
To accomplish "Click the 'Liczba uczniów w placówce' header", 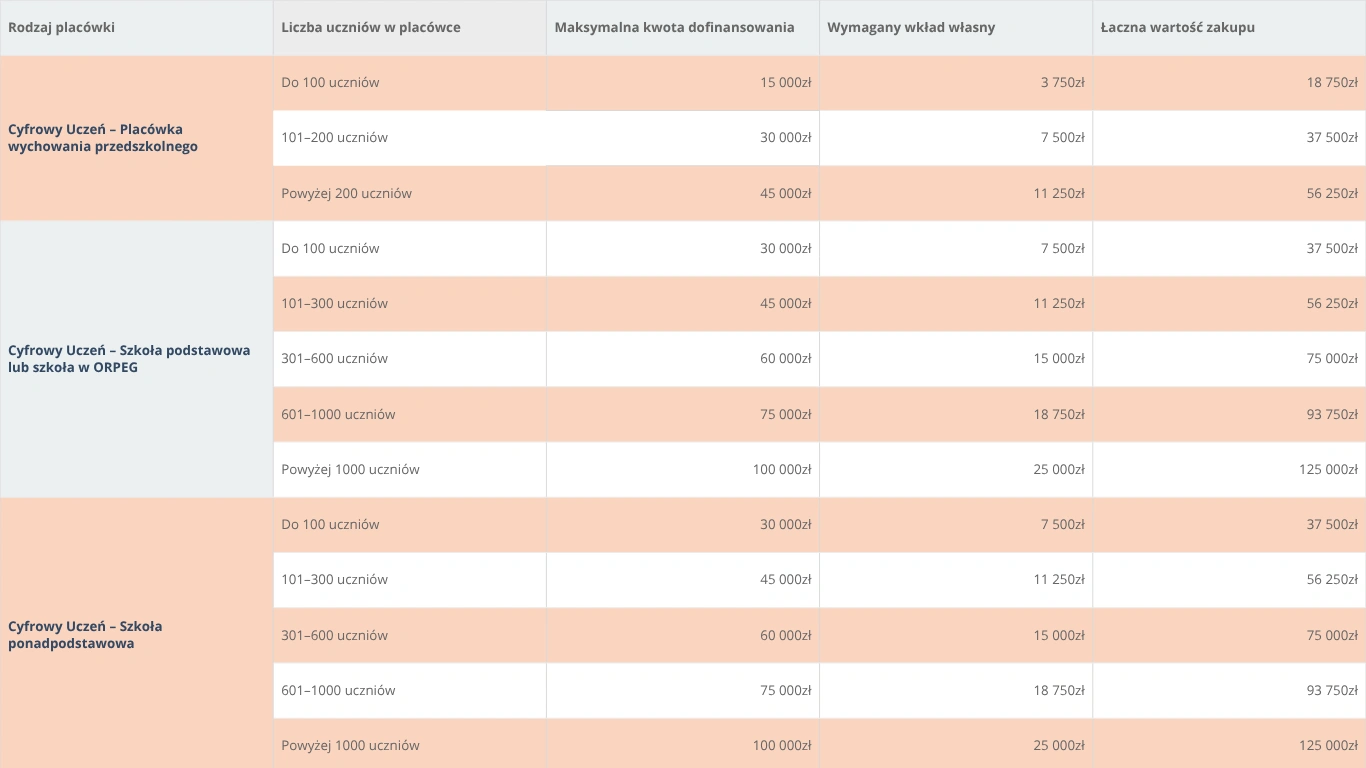I will coord(410,28).
